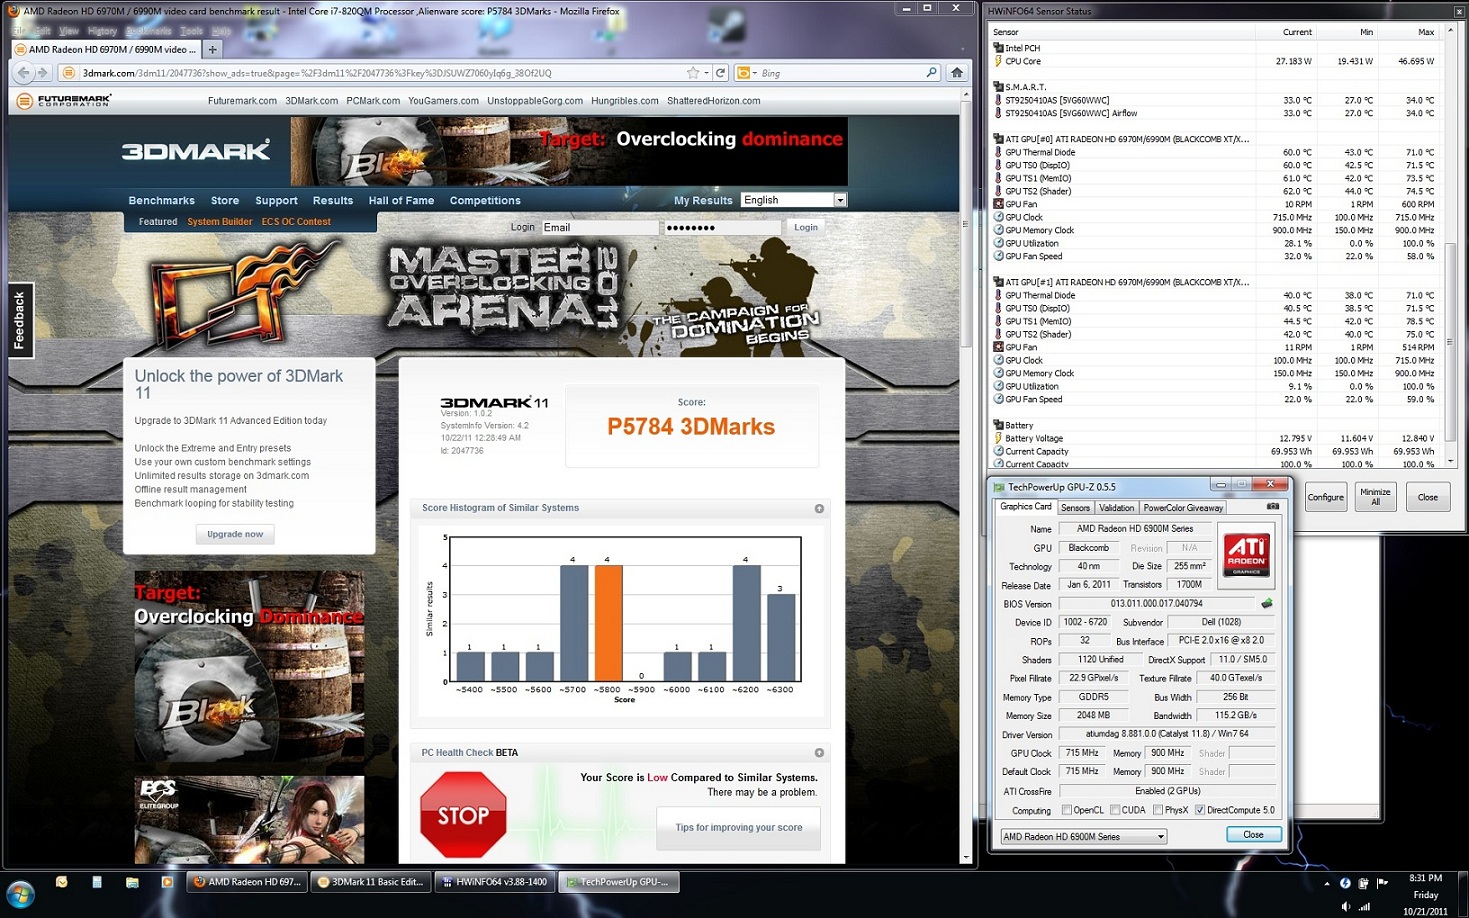The image size is (1469, 918).
Task: Open the GPU selector dropdown in GPU-Z
Action: (x=1084, y=836)
